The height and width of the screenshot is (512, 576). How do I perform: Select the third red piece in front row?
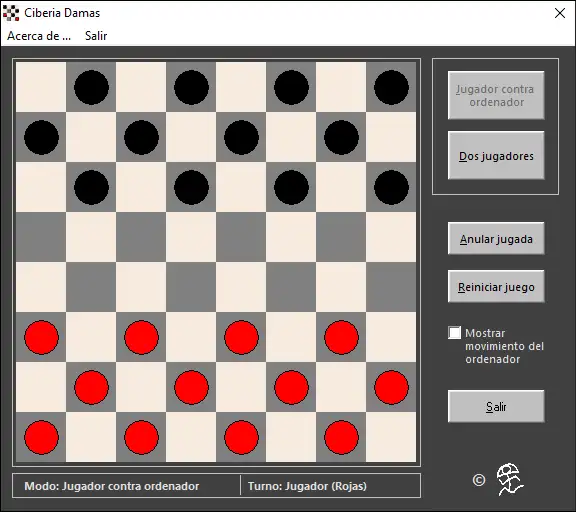[x=241, y=337]
